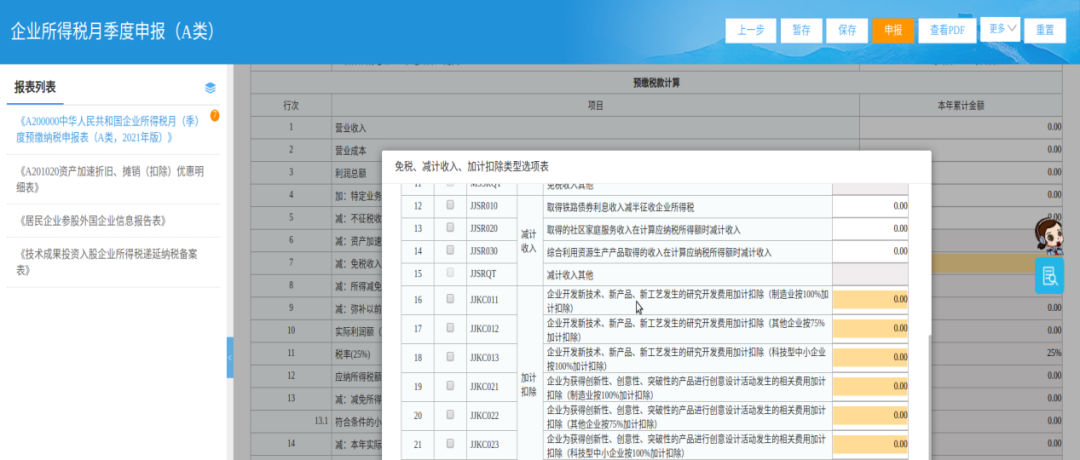Open the cartoon assistant avatar
Viewport: 1080px width, 460px height.
[x=1048, y=237]
